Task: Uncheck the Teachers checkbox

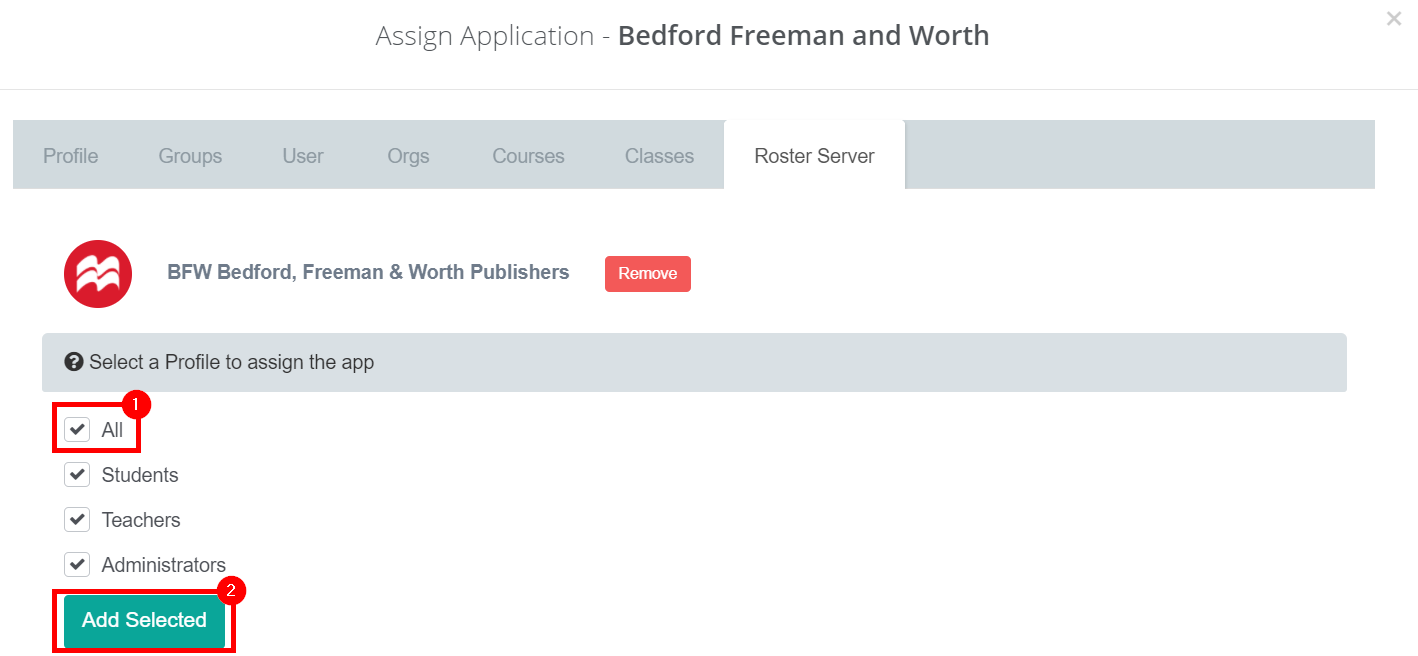Action: (77, 519)
